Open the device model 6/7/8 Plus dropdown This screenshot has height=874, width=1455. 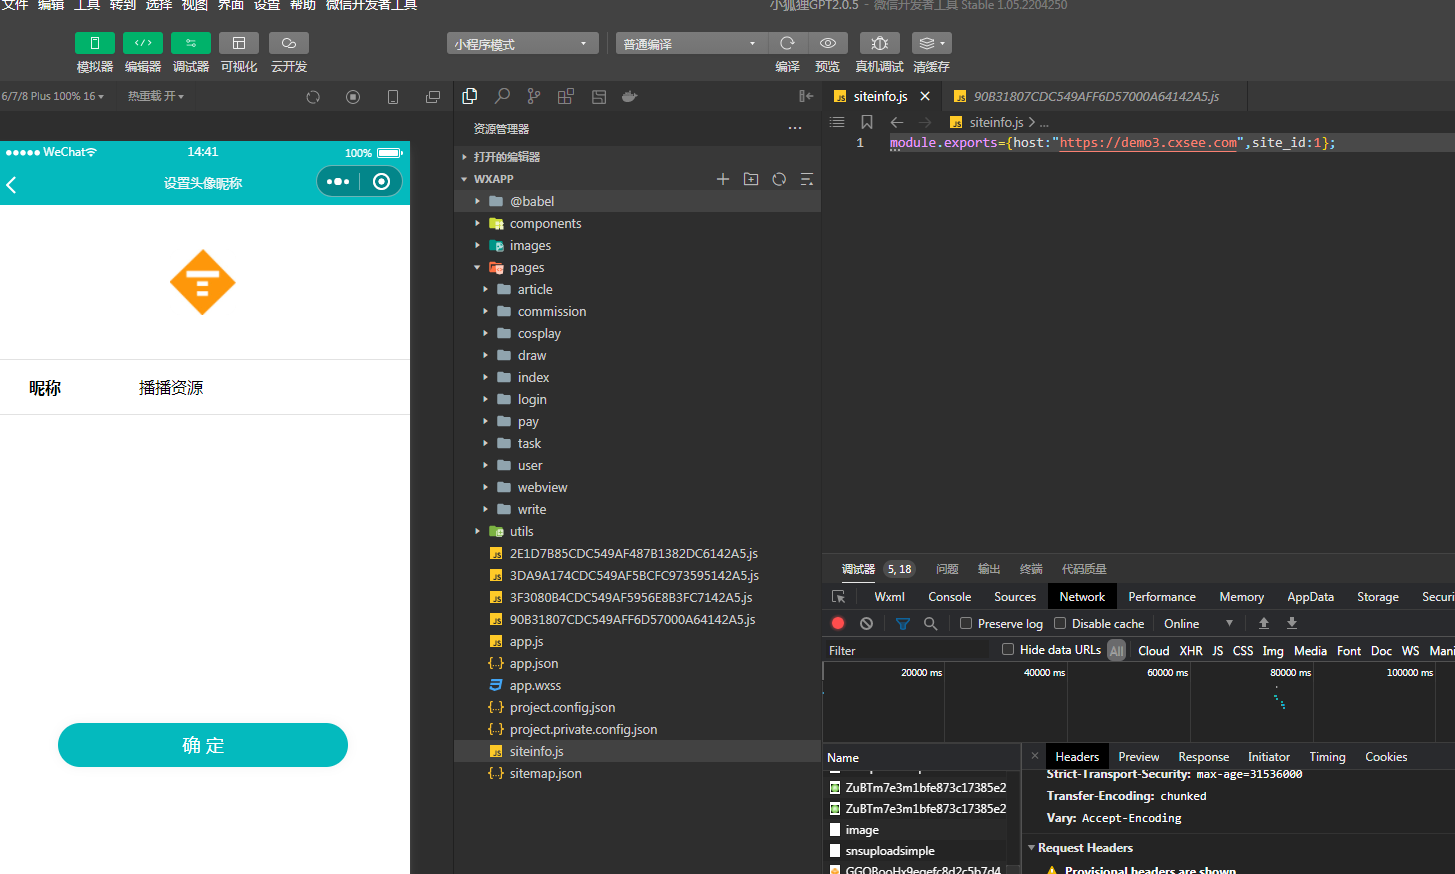tap(53, 96)
